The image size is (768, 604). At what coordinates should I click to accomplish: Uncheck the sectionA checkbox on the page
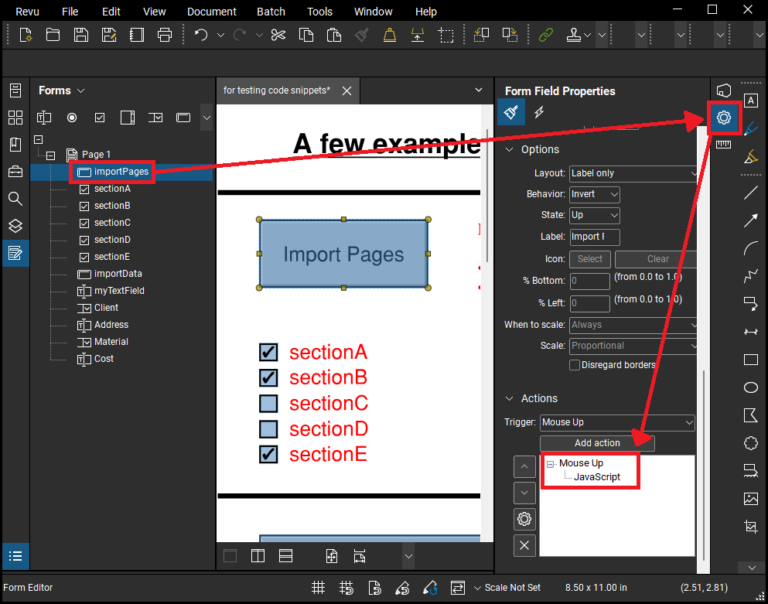coord(268,352)
